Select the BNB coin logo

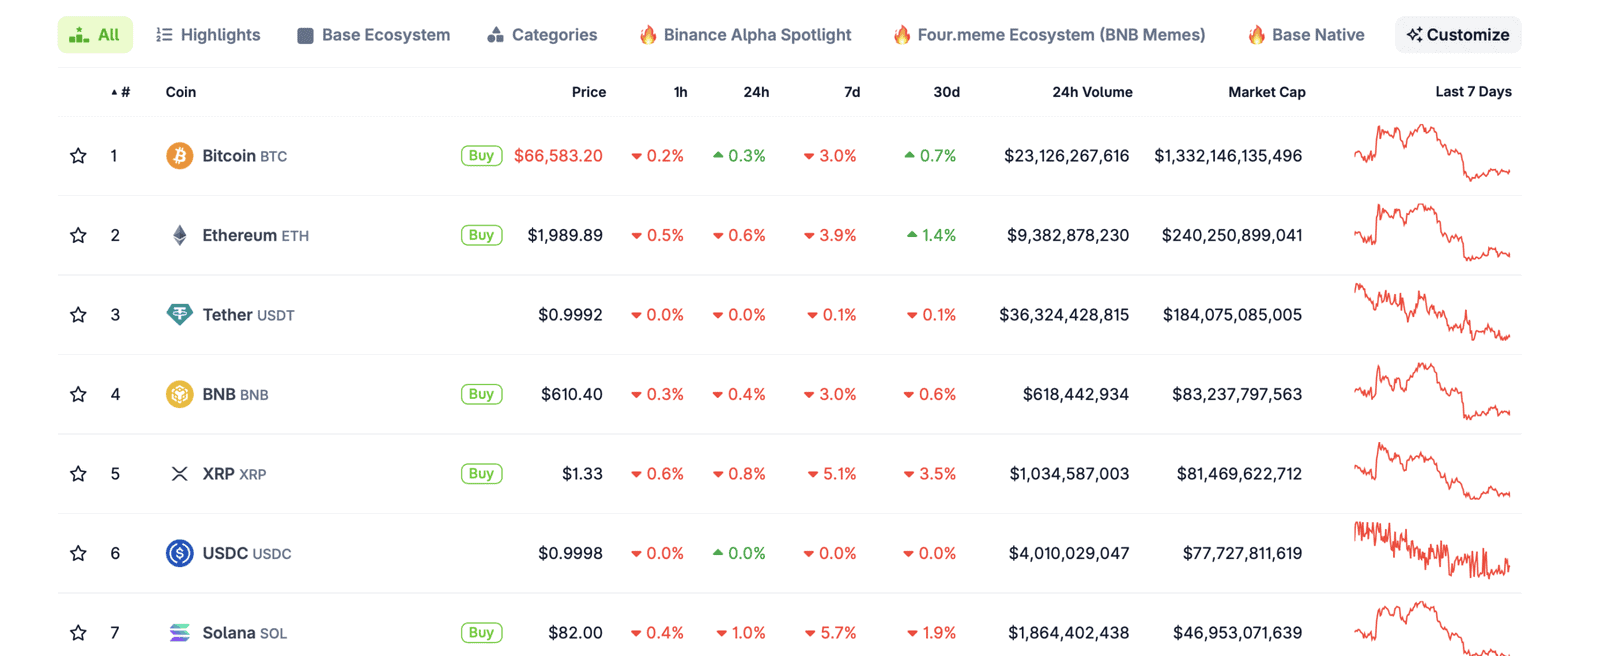click(180, 394)
